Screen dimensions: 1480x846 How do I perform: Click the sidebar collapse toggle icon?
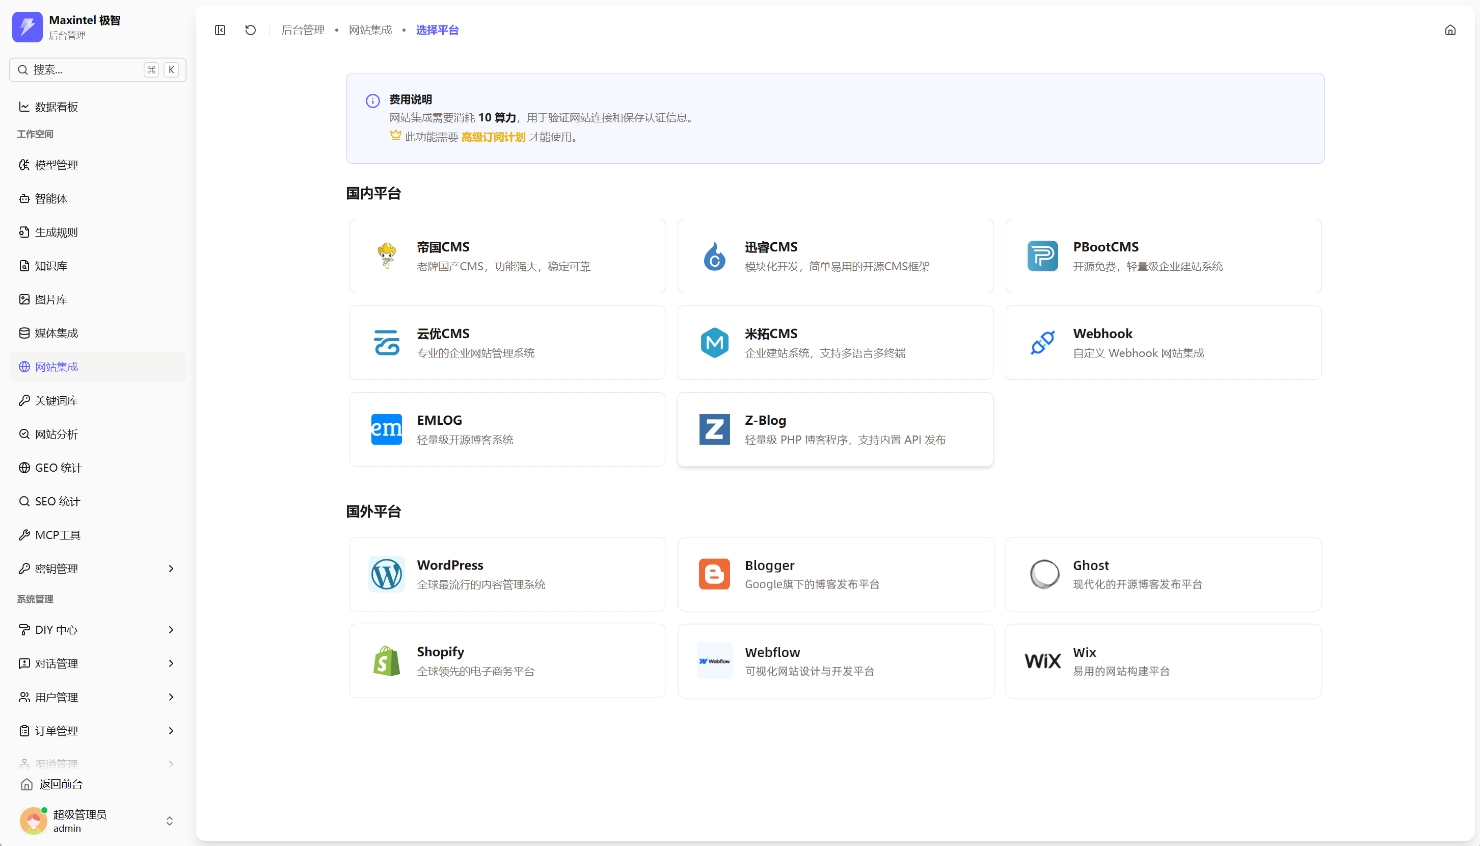pyautogui.click(x=220, y=30)
